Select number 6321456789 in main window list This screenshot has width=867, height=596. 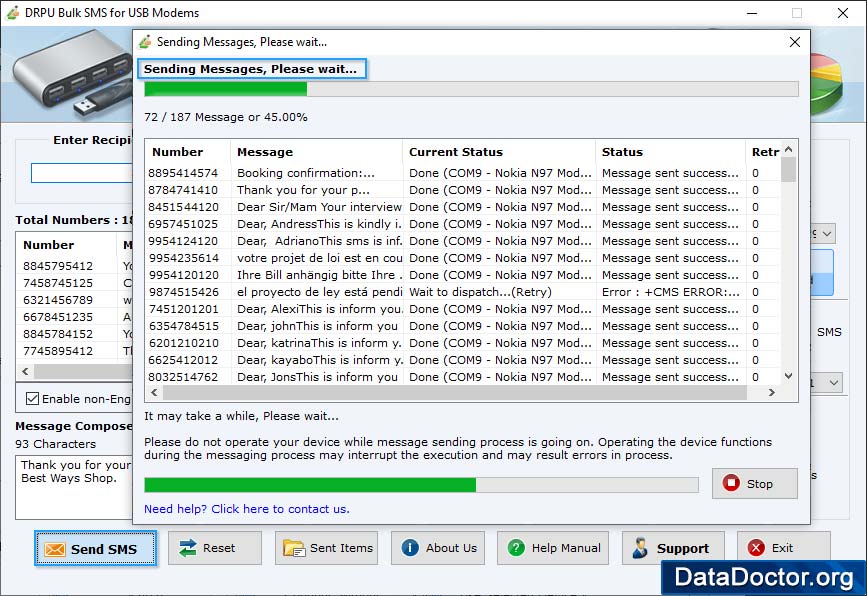pos(58,300)
